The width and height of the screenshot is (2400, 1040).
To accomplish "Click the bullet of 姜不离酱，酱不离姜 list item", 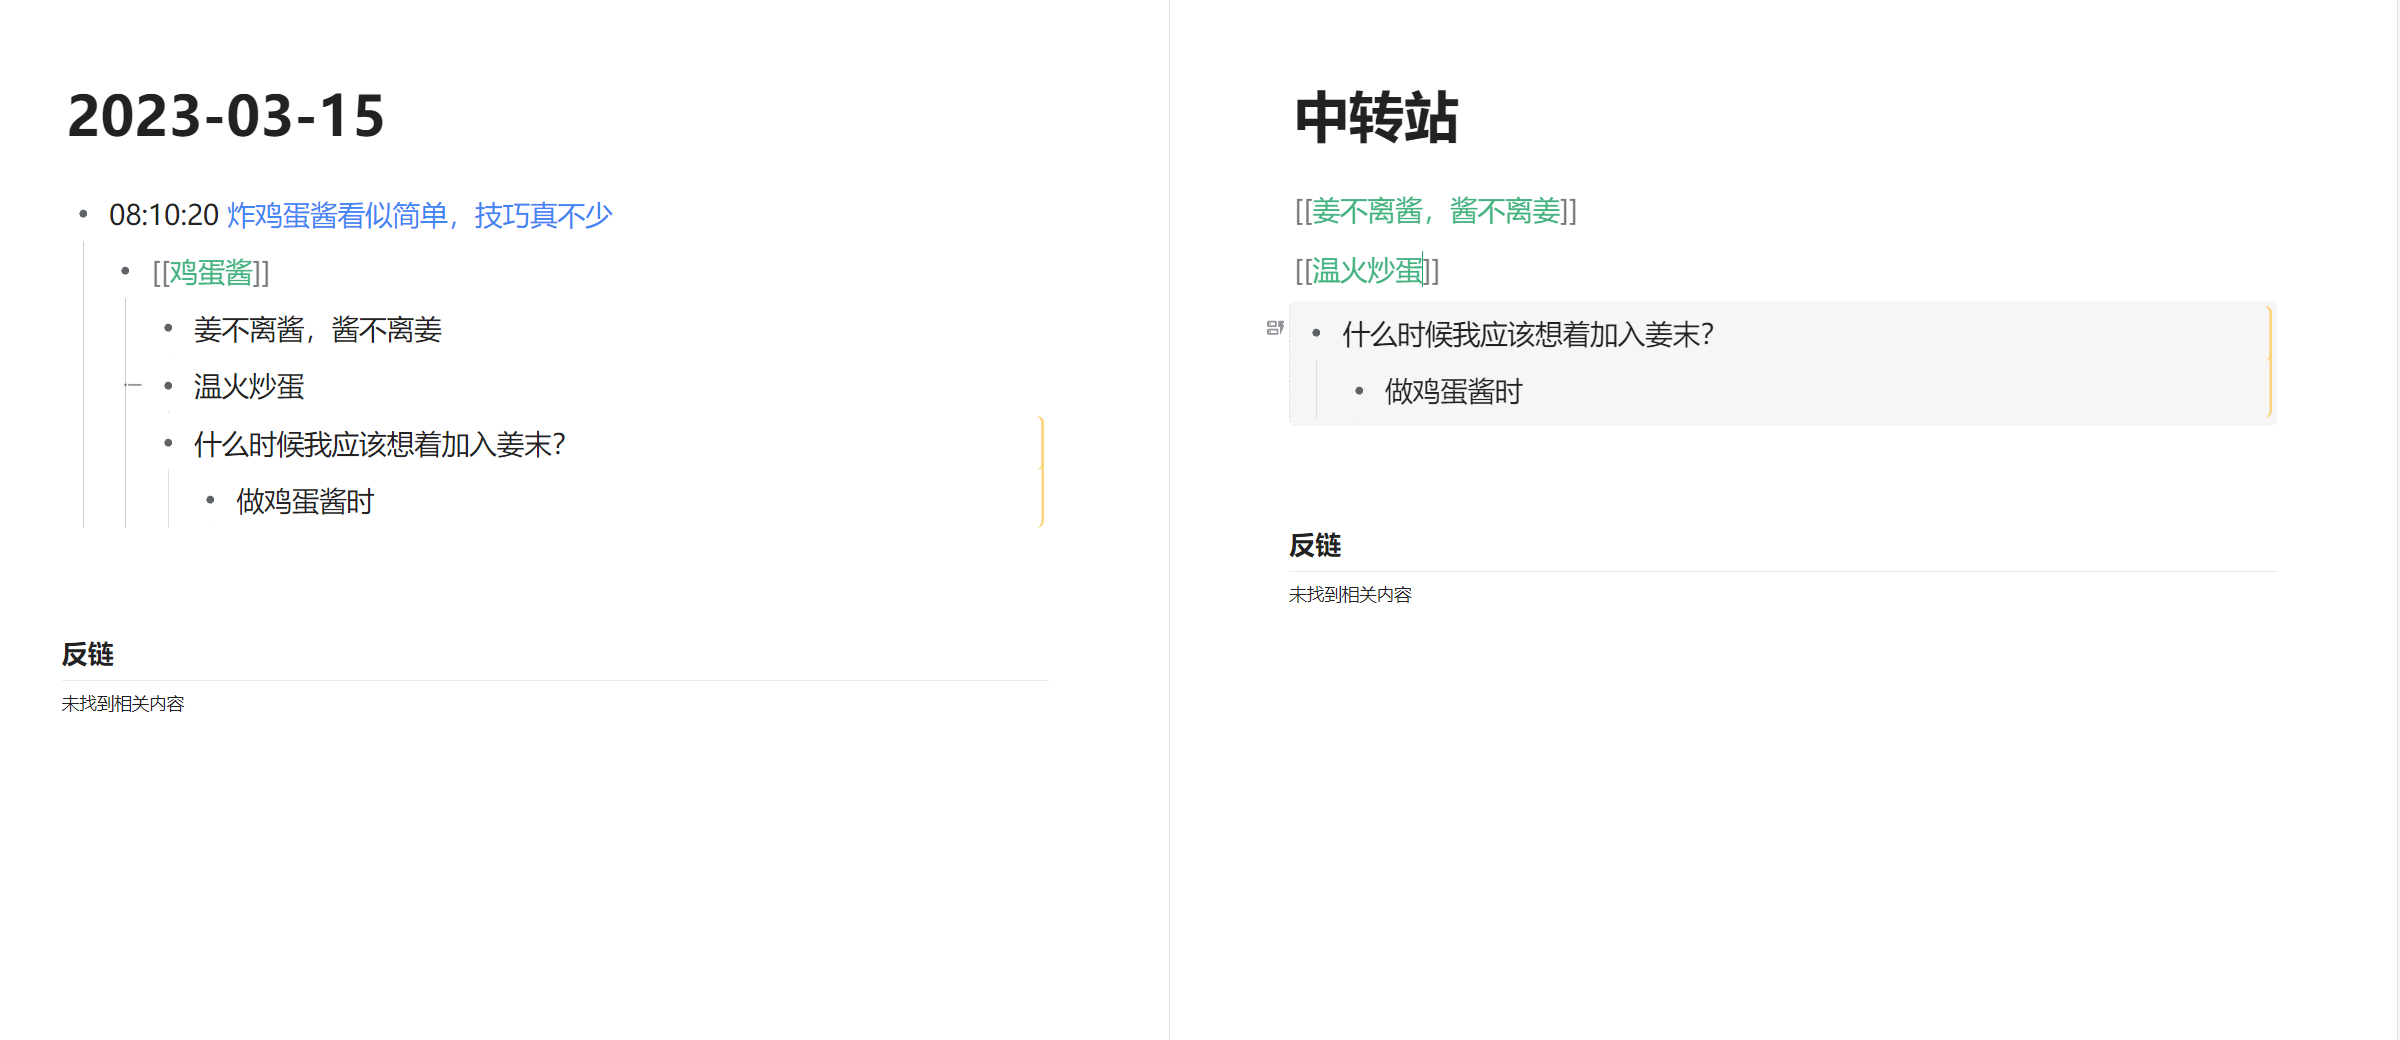I will click(x=168, y=328).
